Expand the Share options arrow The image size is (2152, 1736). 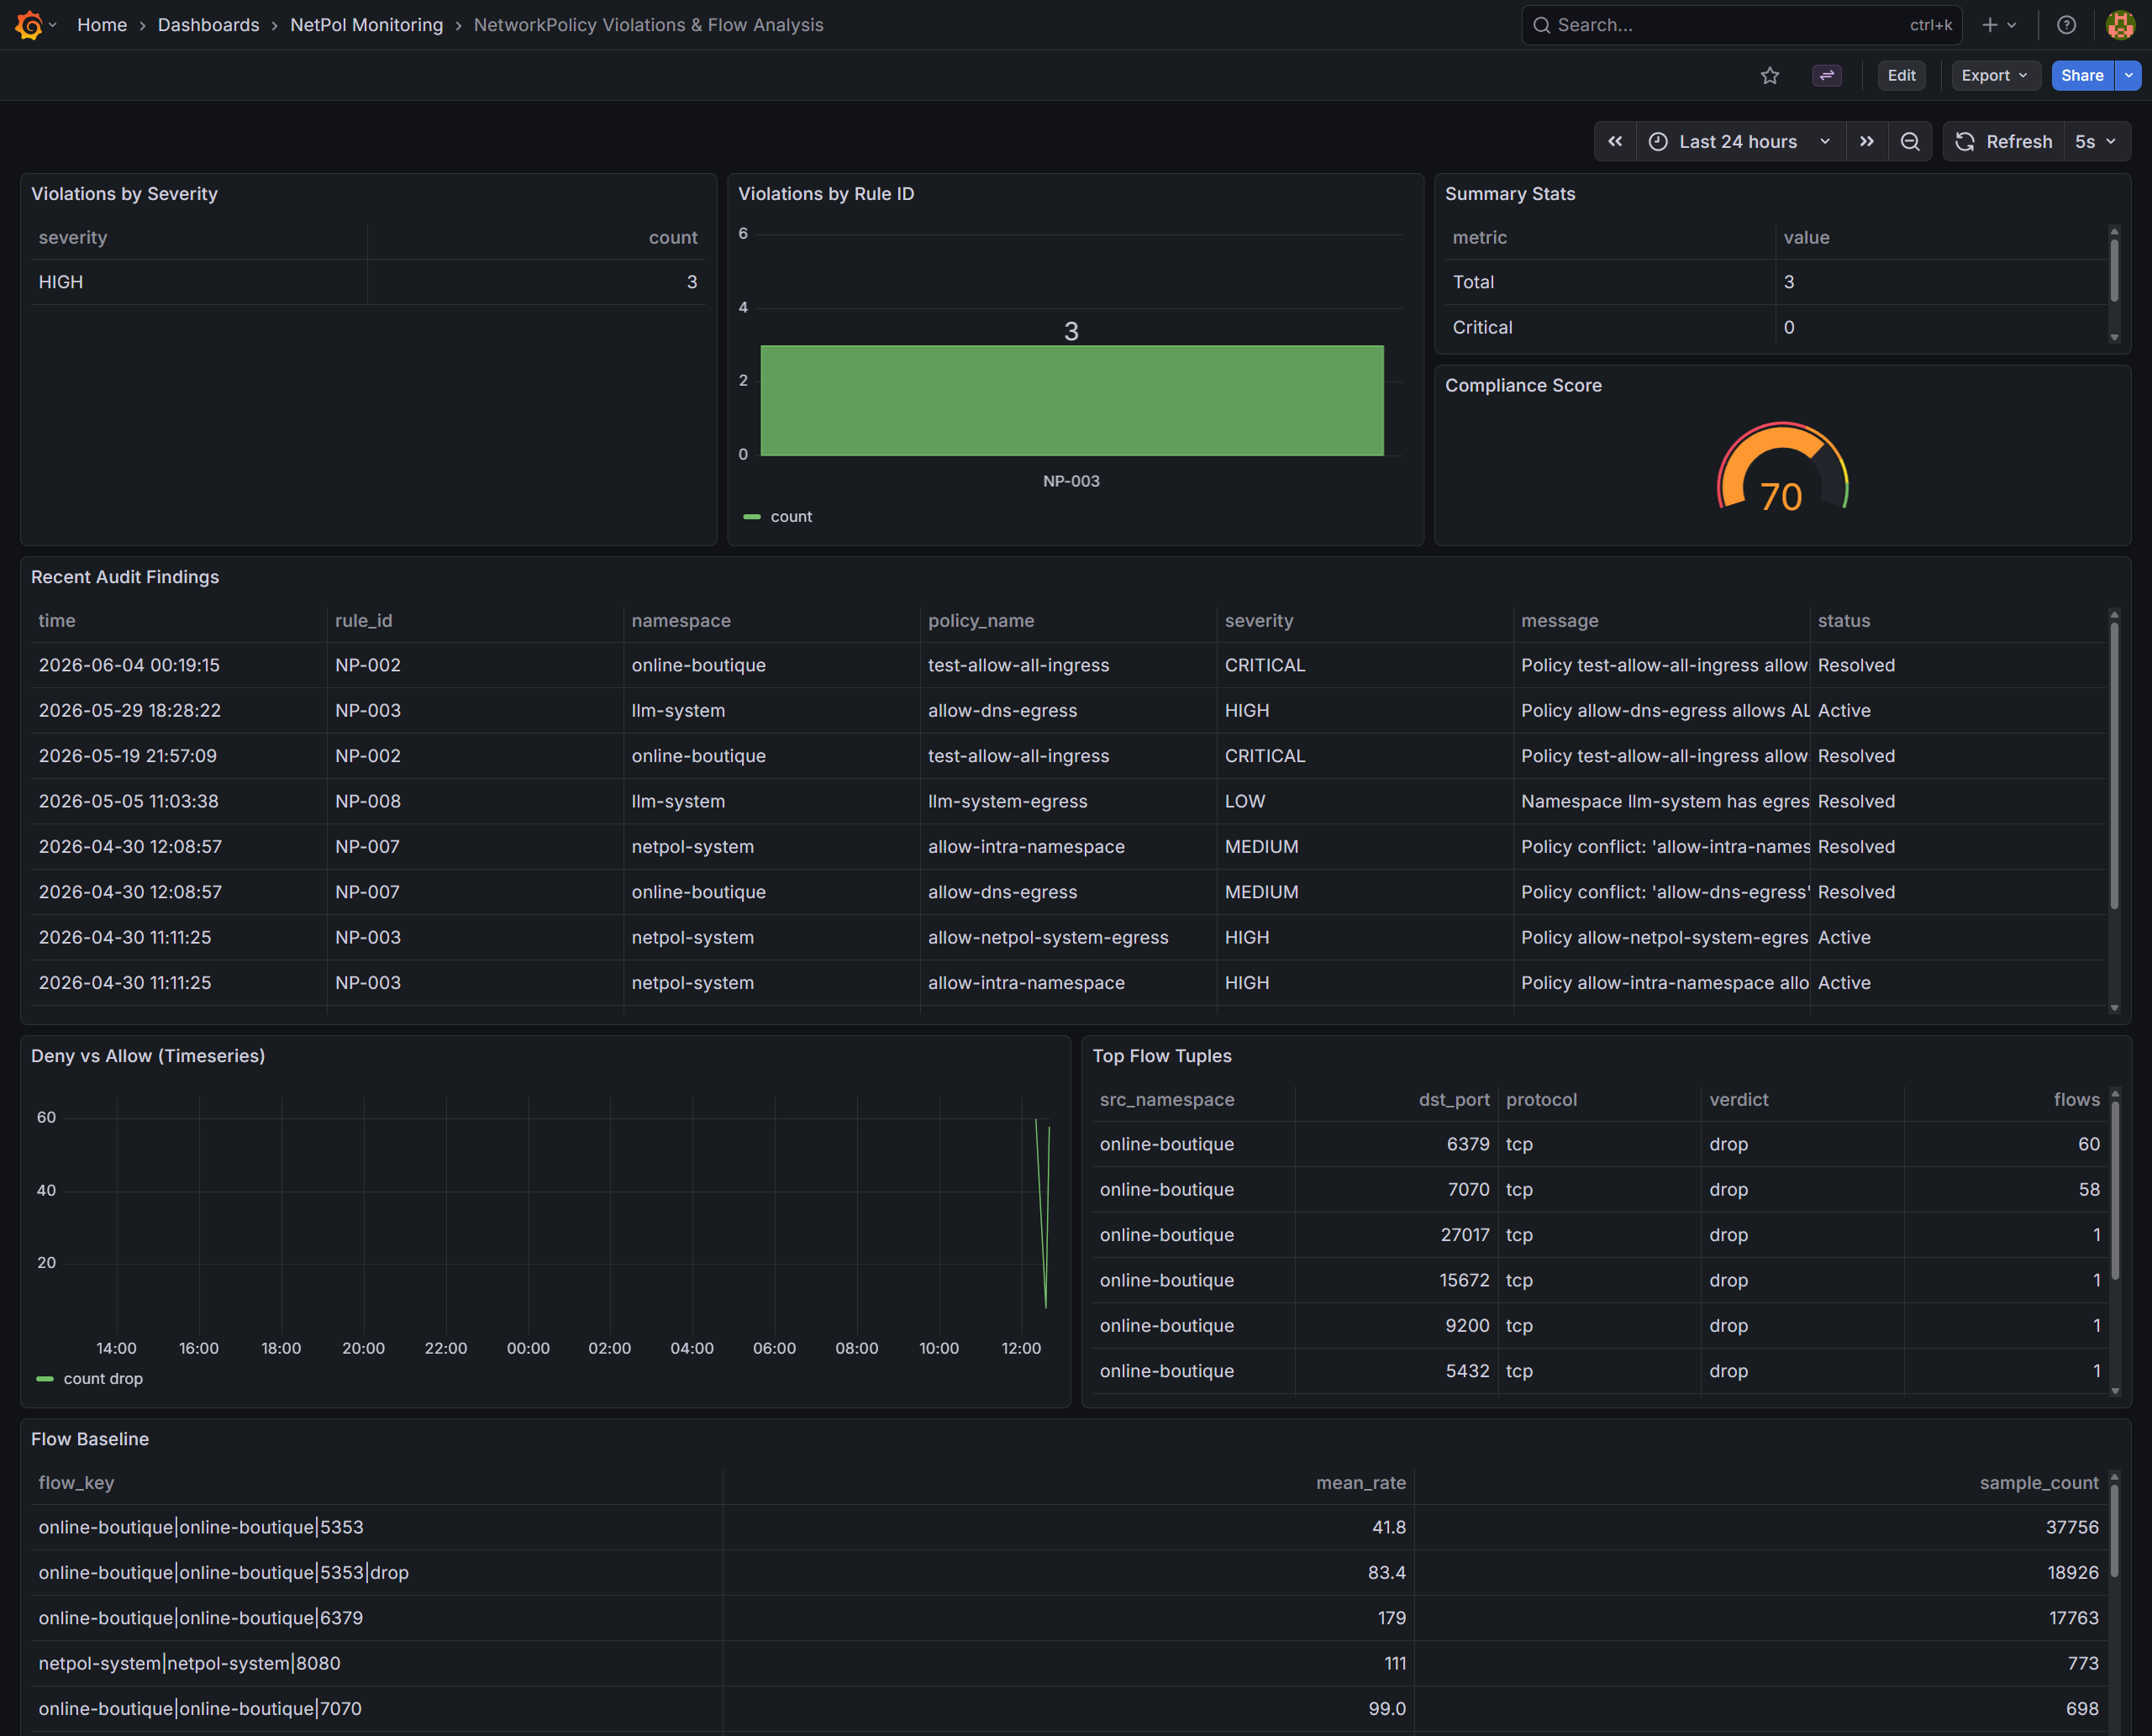(x=2128, y=76)
